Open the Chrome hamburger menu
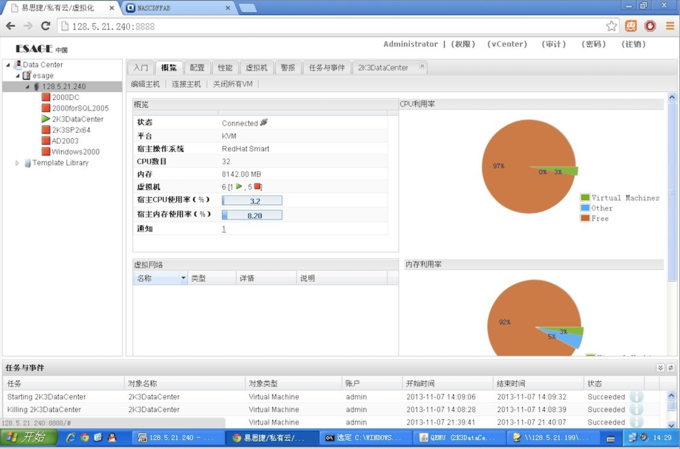This screenshot has height=449, width=680. pyautogui.click(x=670, y=26)
